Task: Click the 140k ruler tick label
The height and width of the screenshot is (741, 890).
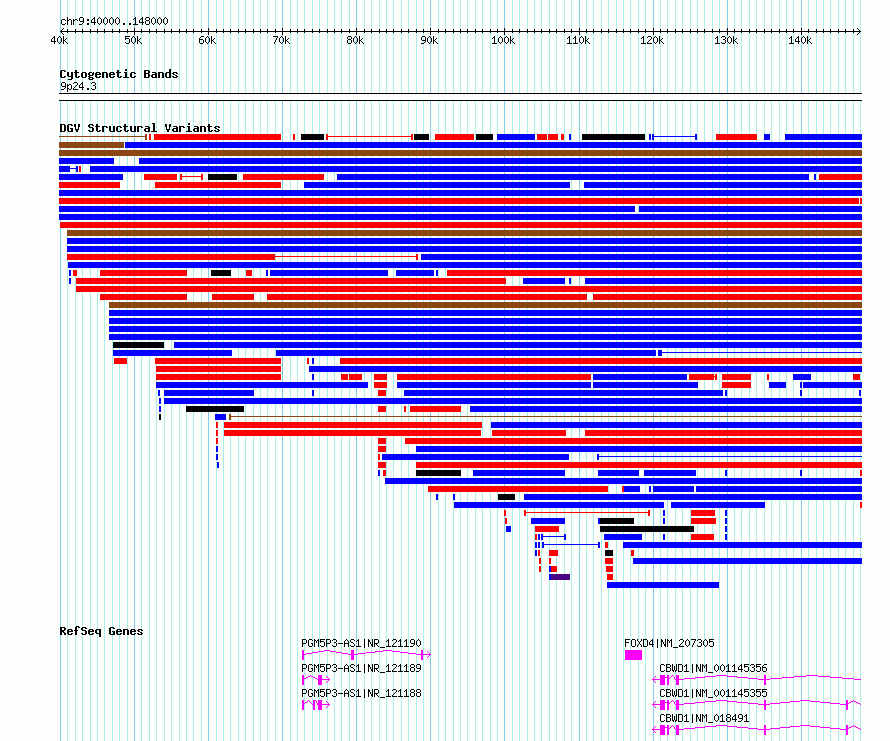Action: click(x=800, y=40)
